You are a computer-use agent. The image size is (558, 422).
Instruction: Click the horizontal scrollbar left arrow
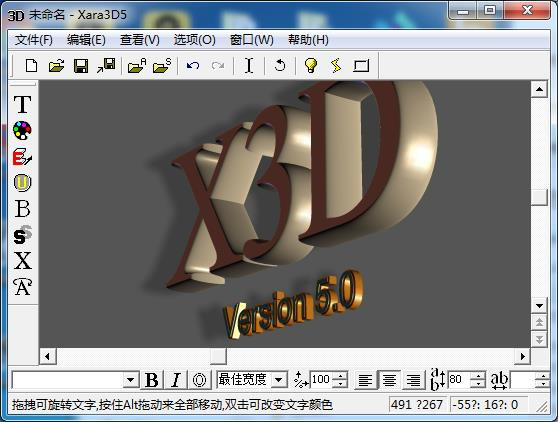point(47,356)
